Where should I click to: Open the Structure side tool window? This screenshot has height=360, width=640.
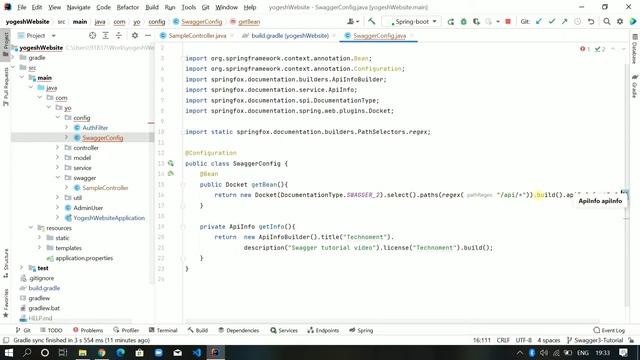click(6, 263)
